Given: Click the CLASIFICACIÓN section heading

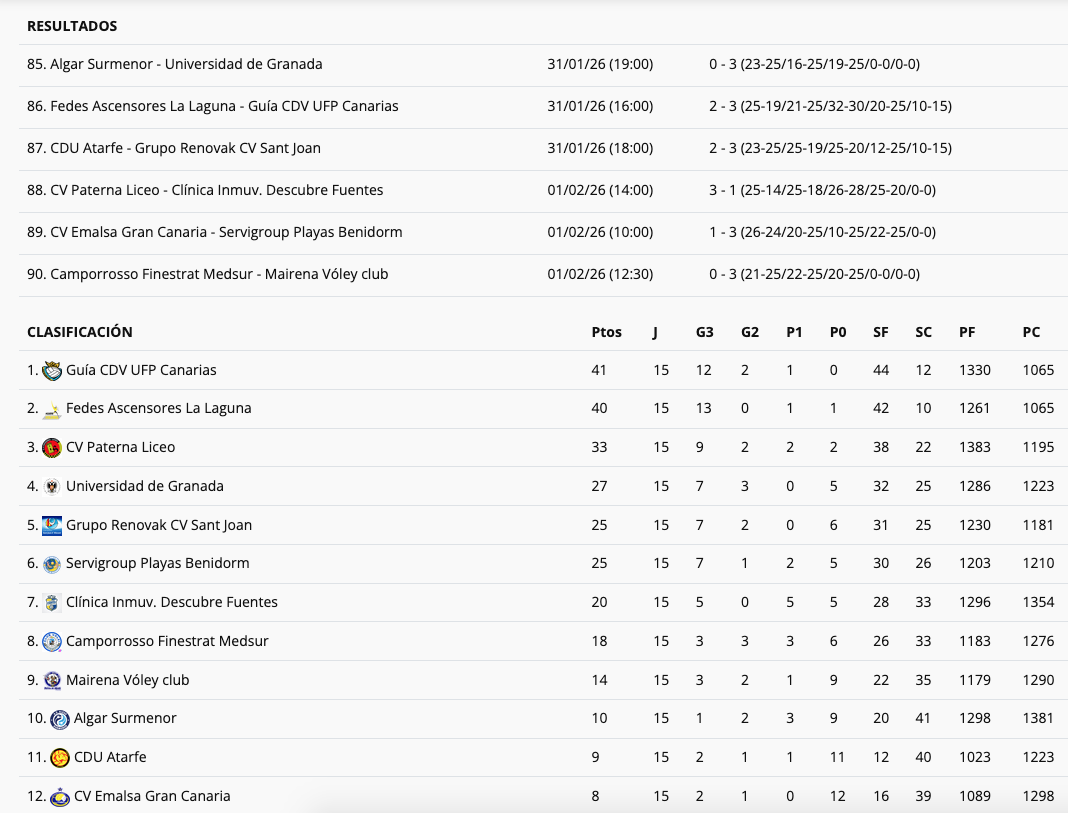Looking at the screenshot, I should [80, 332].
